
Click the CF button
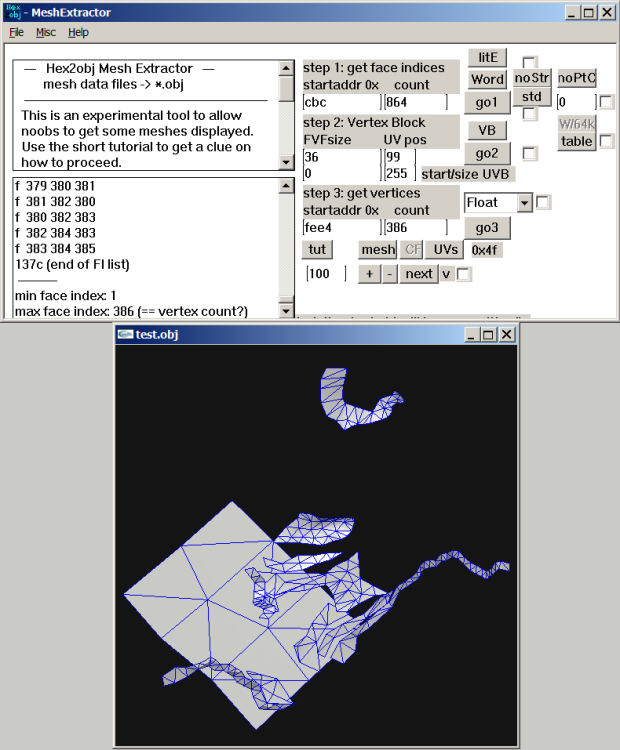coord(412,250)
